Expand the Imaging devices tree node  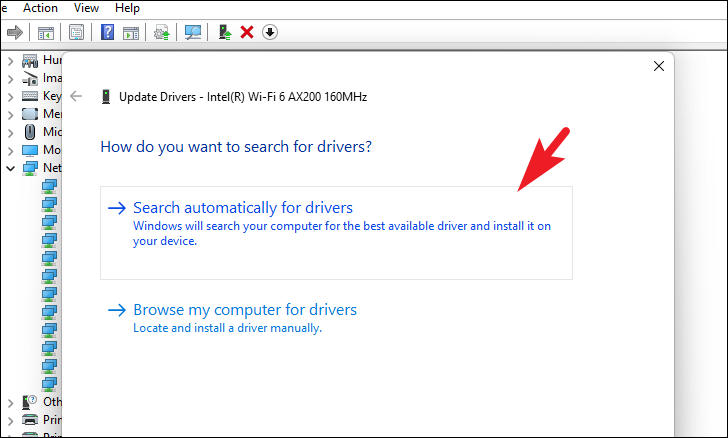(11, 79)
